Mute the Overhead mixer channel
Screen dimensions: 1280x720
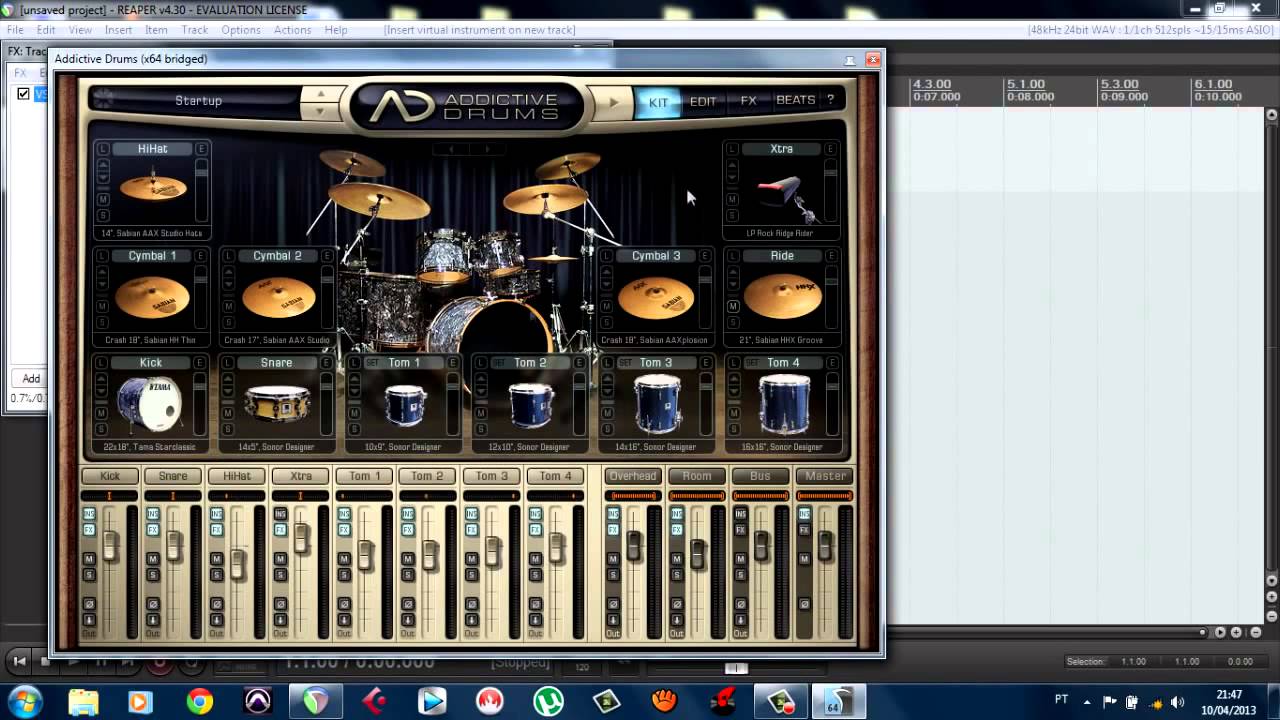(613, 559)
